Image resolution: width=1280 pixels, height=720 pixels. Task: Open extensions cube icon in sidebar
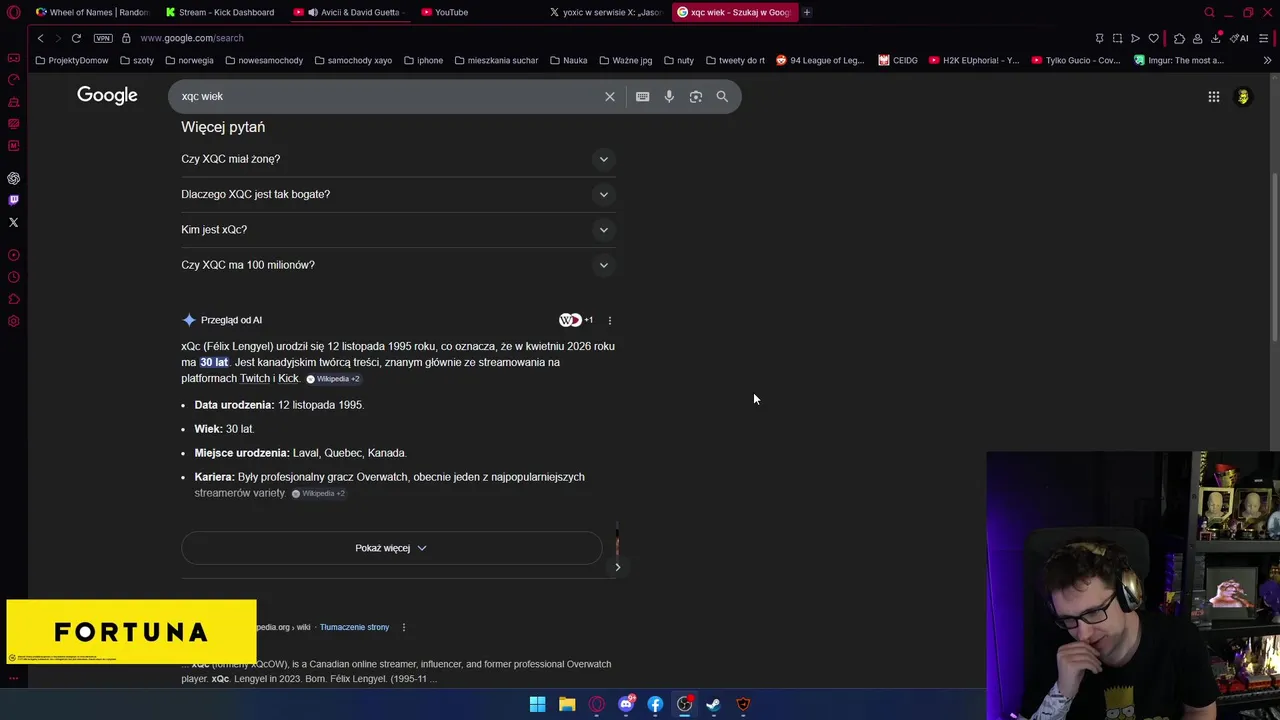14,299
